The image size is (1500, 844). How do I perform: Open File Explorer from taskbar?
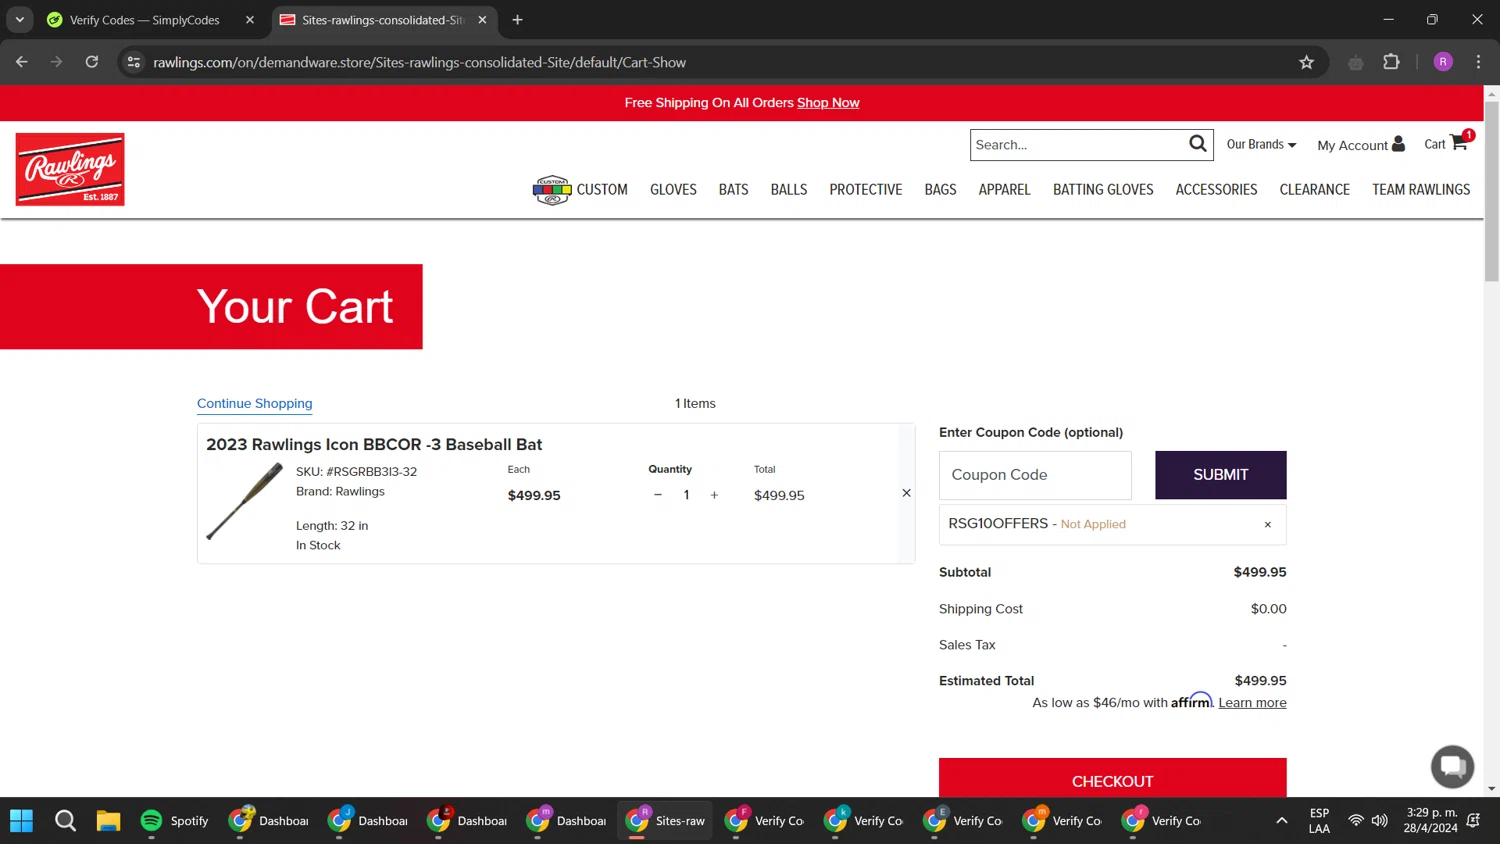[x=108, y=821]
